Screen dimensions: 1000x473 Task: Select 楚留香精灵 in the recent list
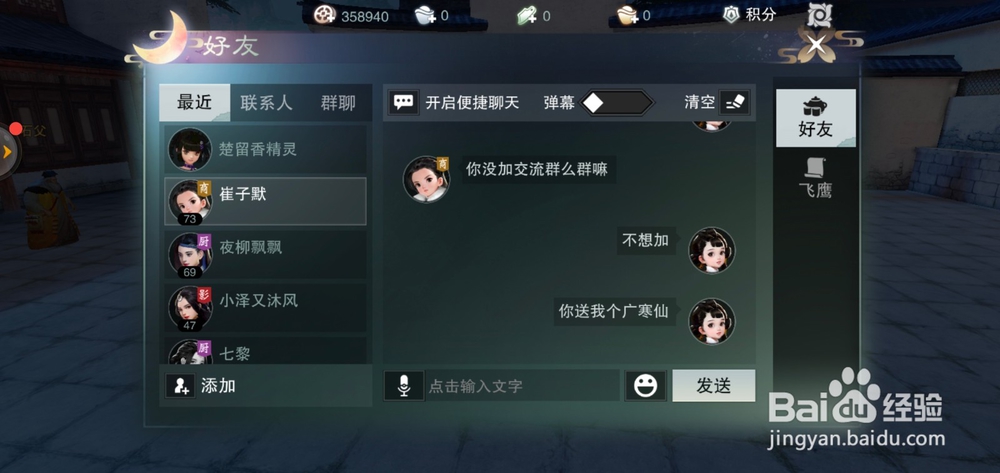[265, 150]
